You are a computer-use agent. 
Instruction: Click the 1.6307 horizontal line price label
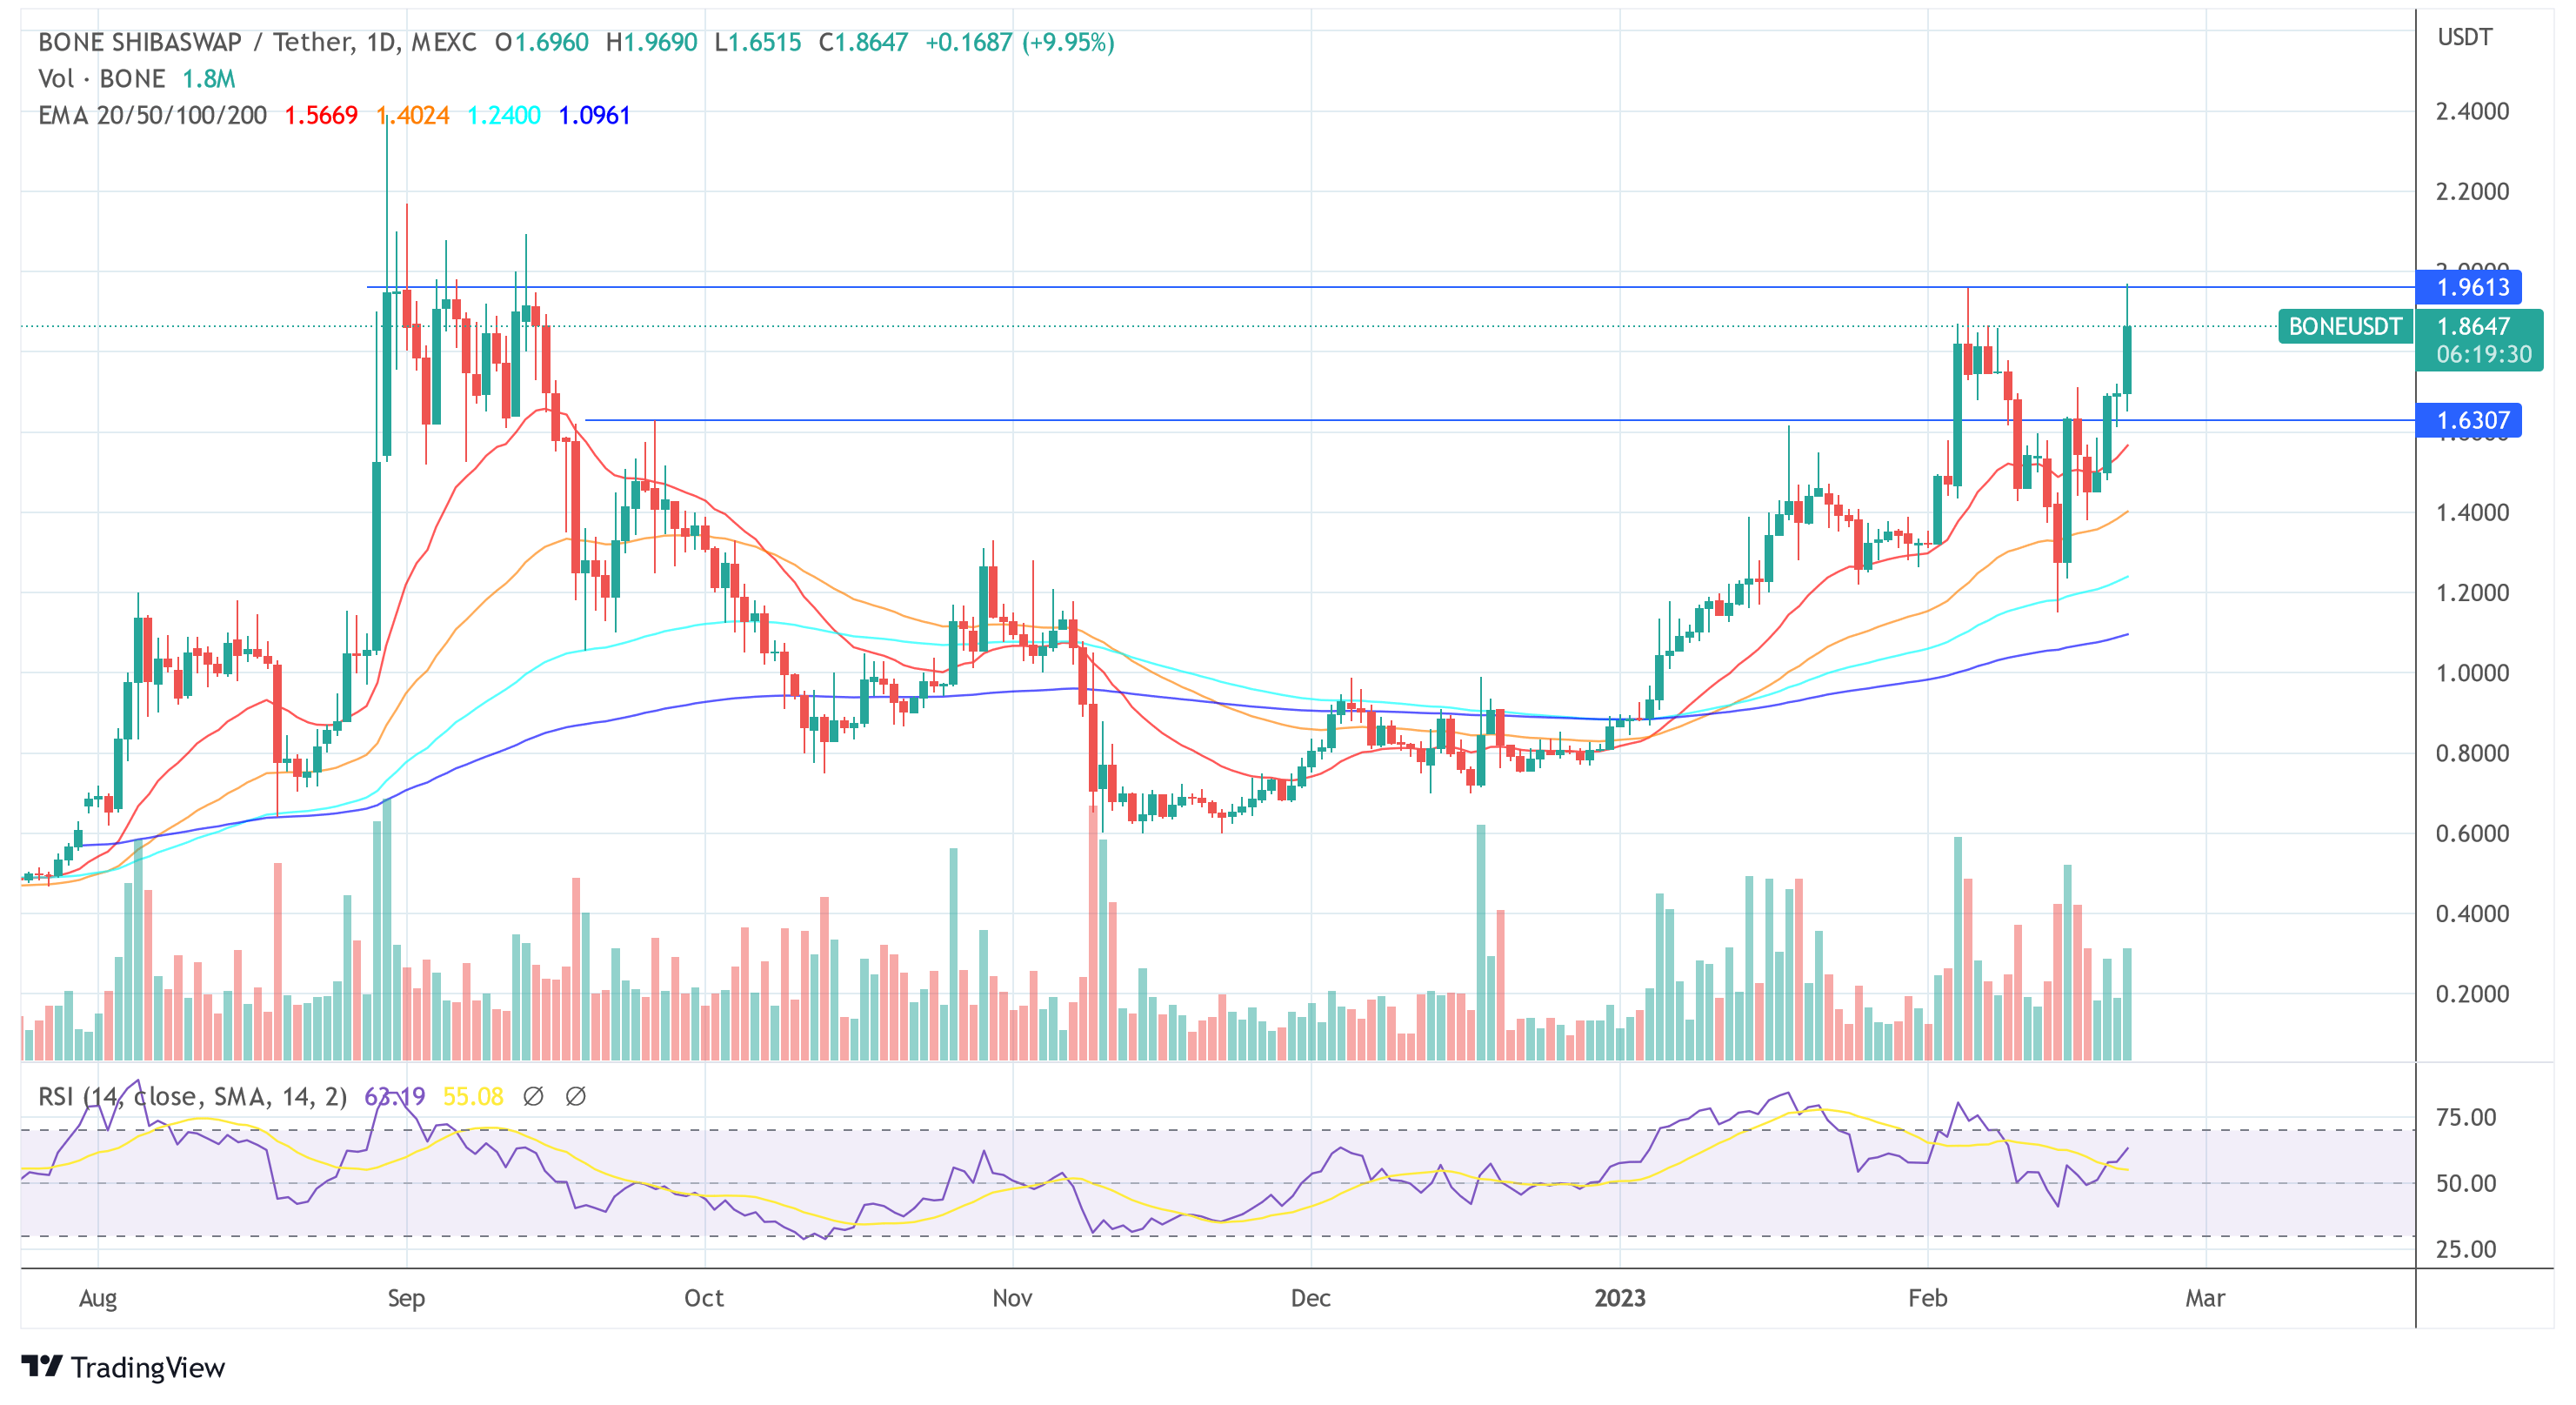coord(2468,421)
